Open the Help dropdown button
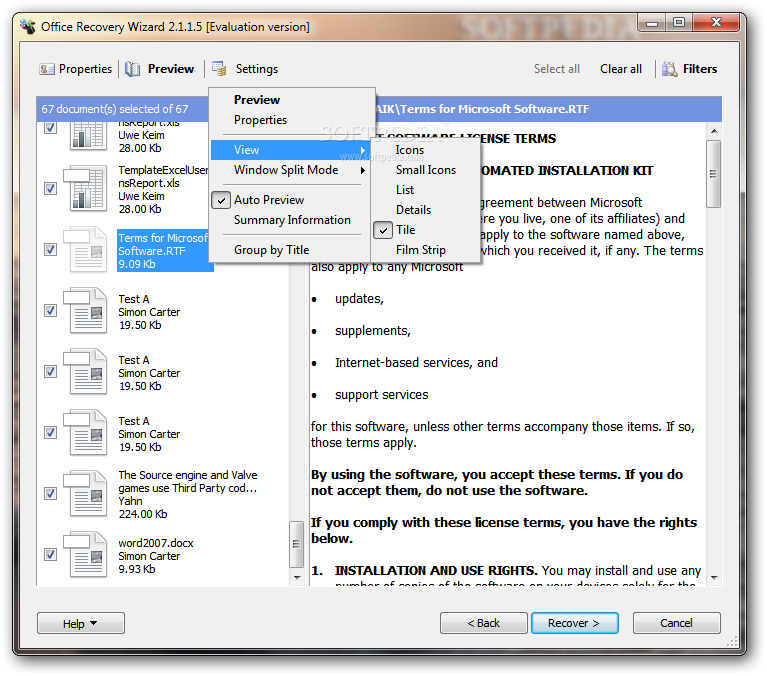 [81, 623]
